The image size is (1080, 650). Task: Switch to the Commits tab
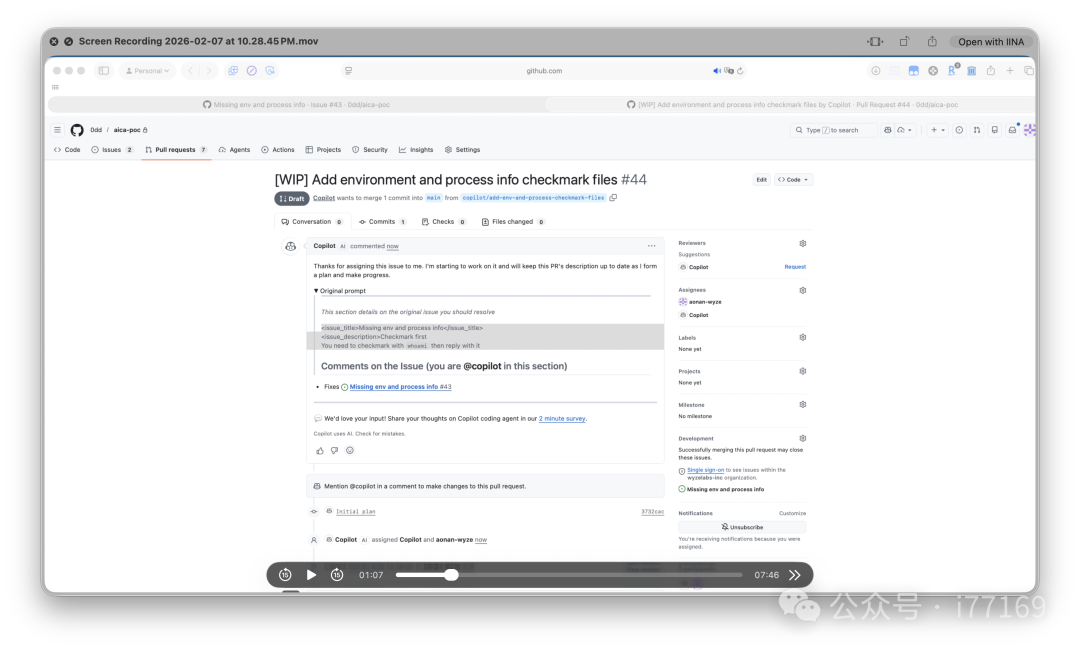click(x=382, y=222)
